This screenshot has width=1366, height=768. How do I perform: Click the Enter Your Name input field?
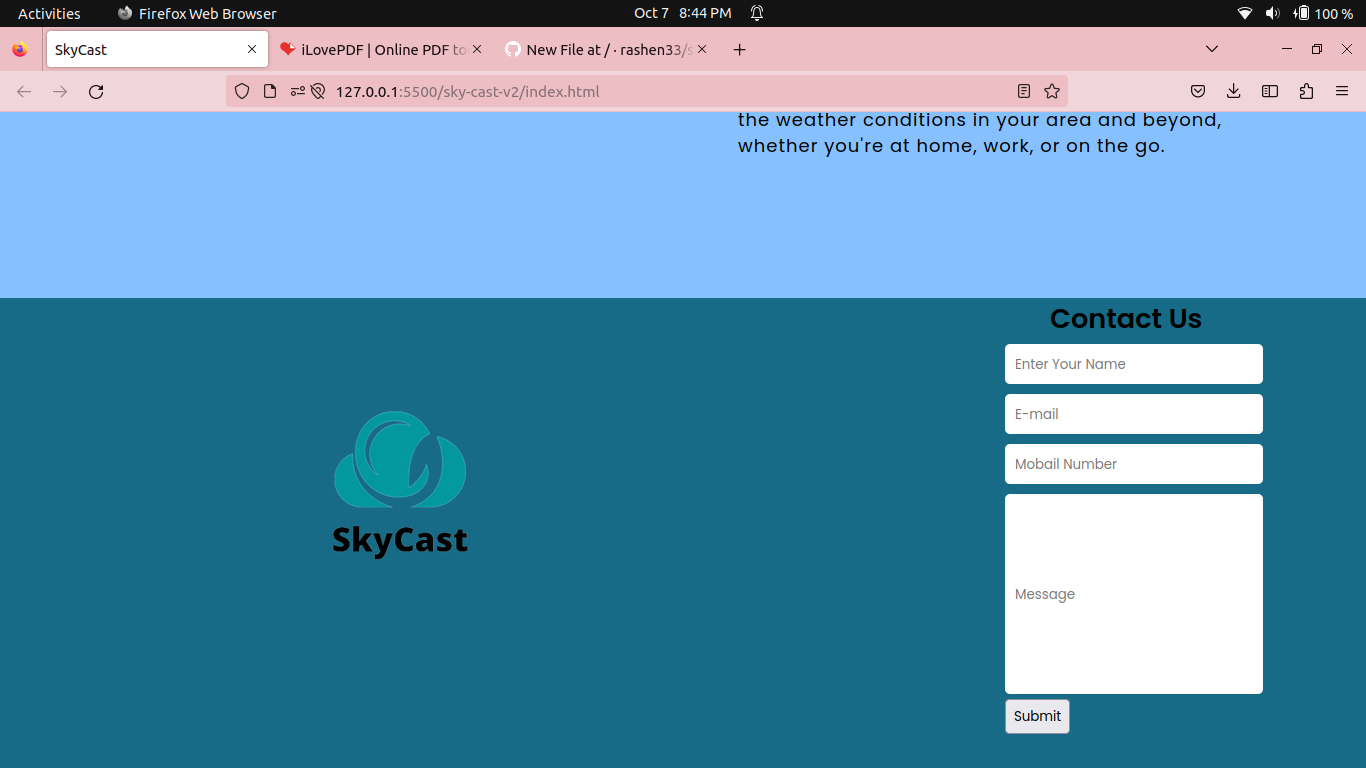(1133, 363)
